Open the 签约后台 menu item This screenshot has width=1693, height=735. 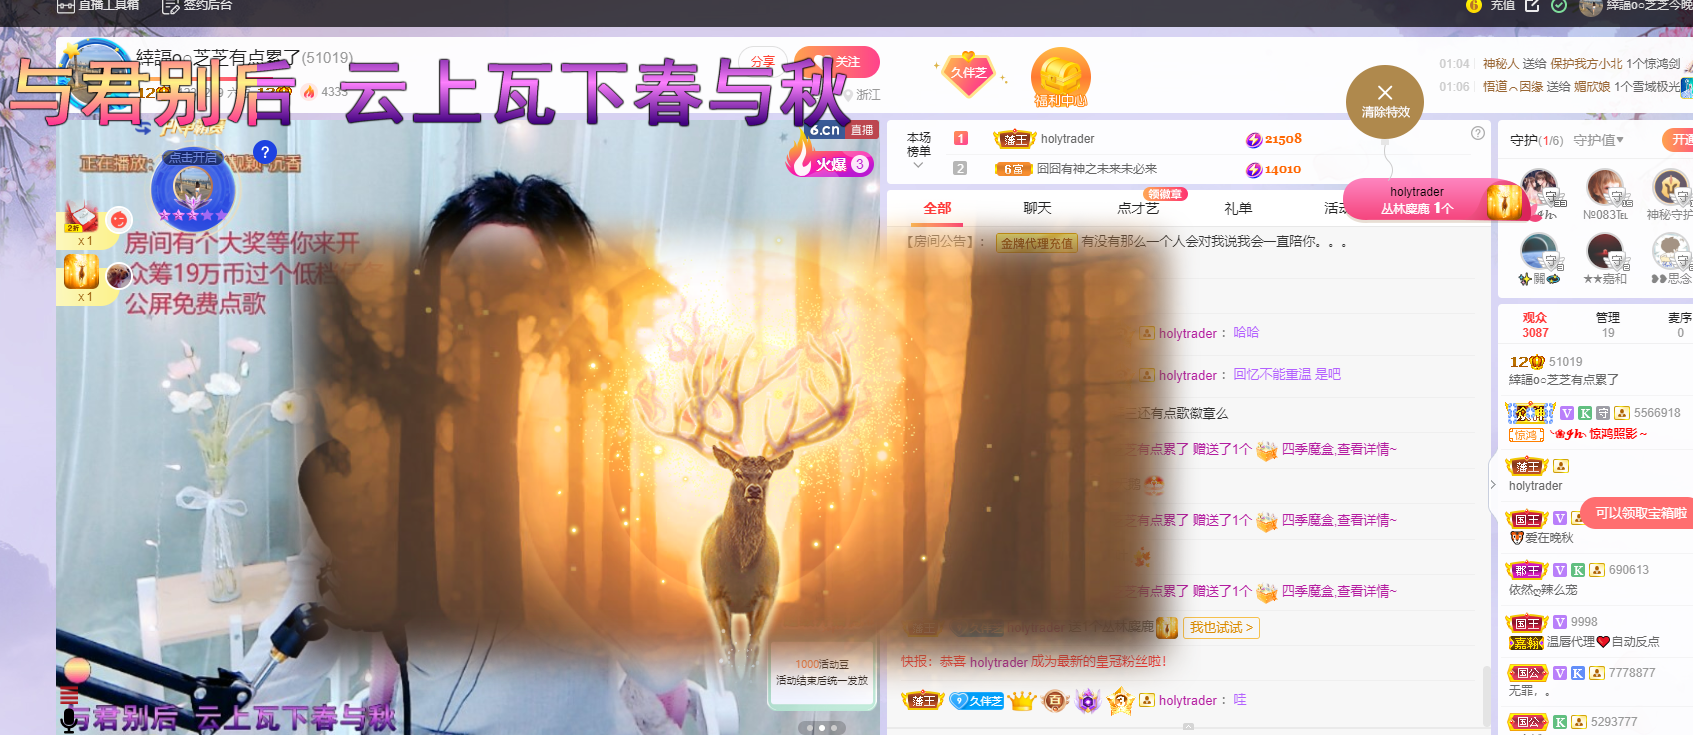tap(197, 5)
